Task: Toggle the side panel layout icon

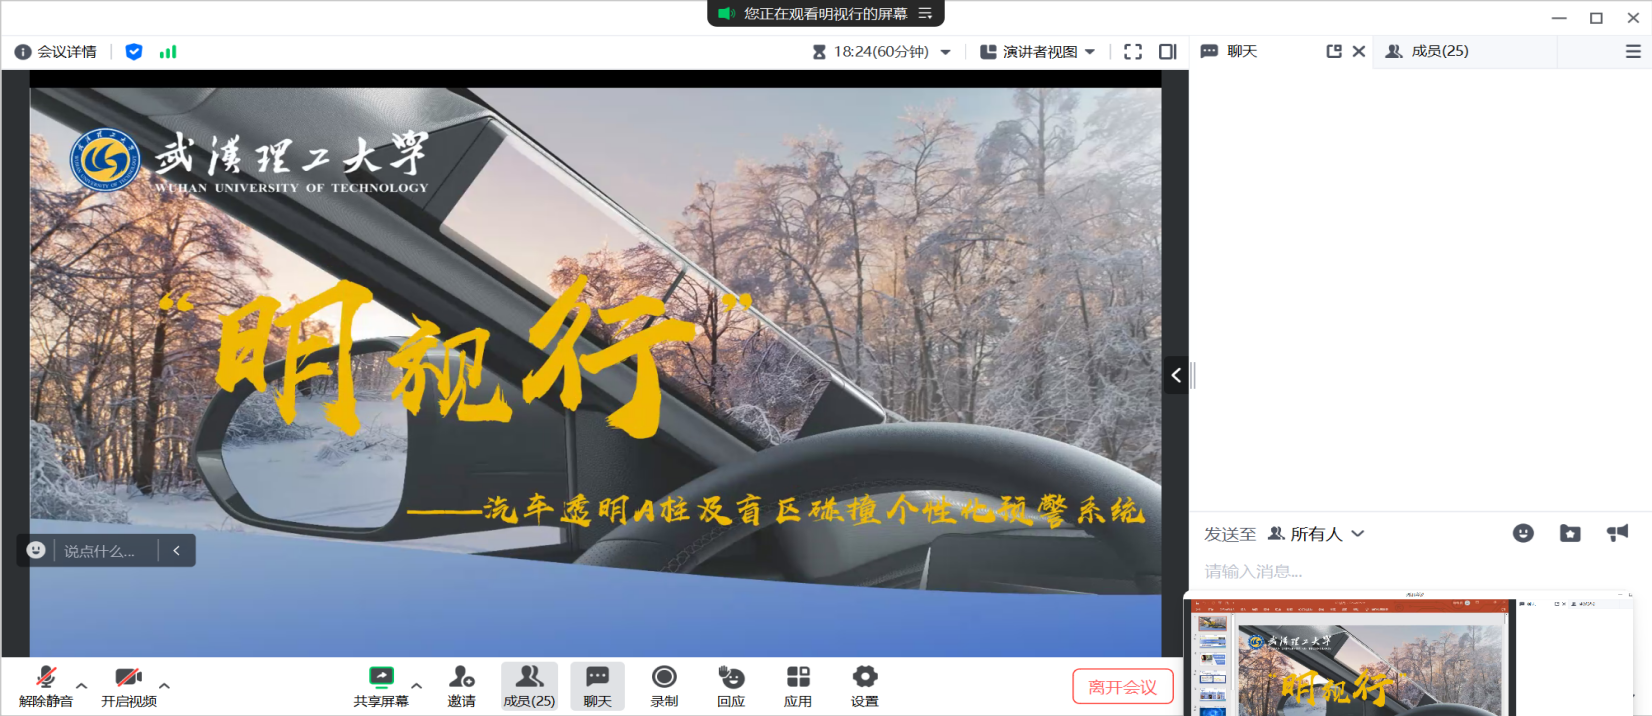Action: click(x=1167, y=52)
